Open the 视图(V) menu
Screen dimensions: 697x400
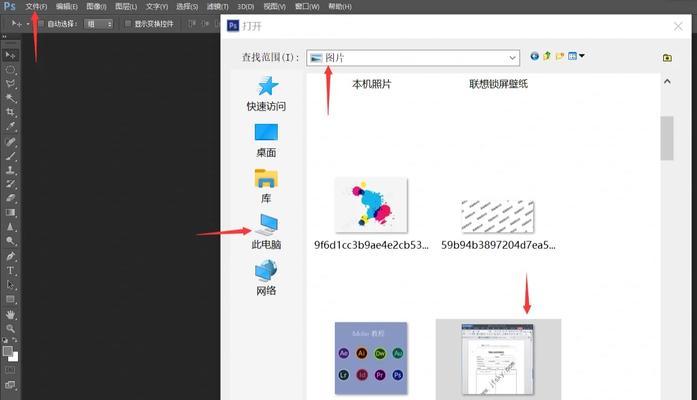pos(274,7)
